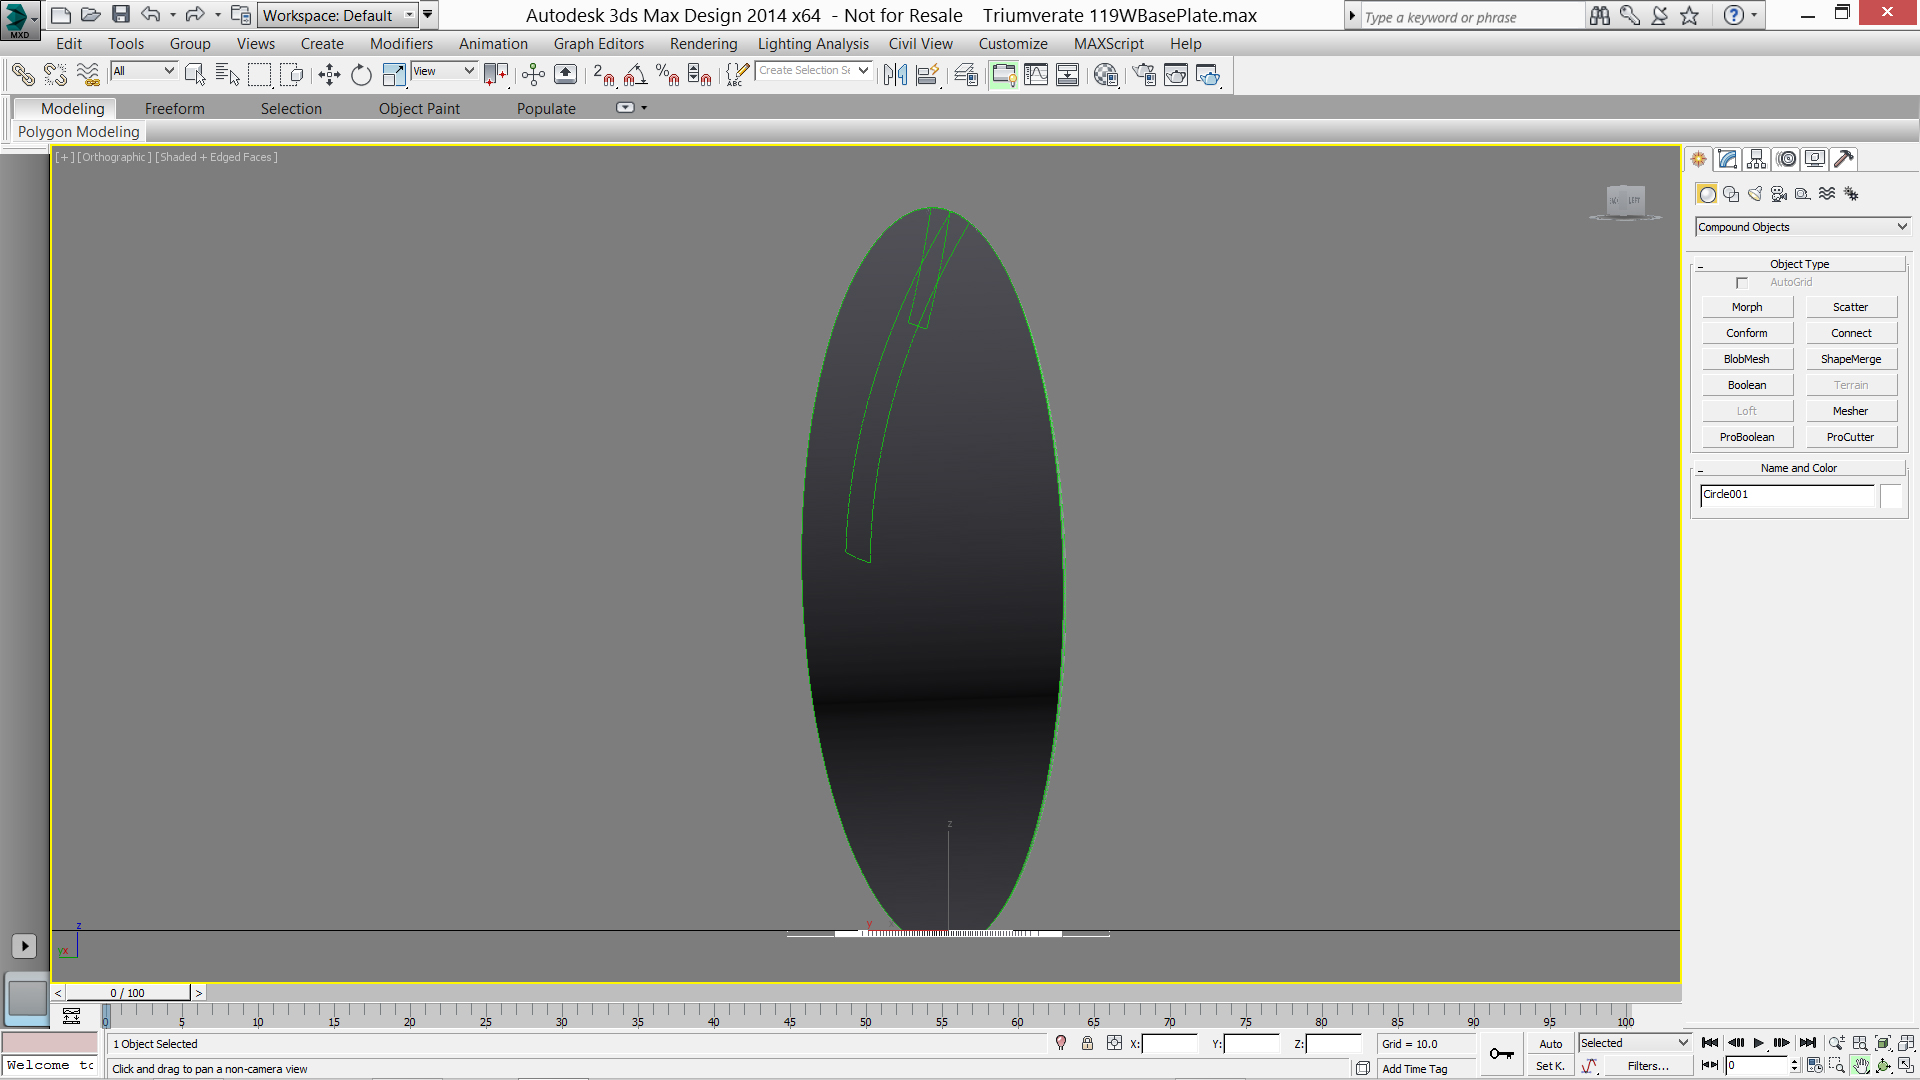Viewport: 1920px width, 1080px height.
Task: Switch to the Hierarchy command panel tab
Action: click(1756, 159)
